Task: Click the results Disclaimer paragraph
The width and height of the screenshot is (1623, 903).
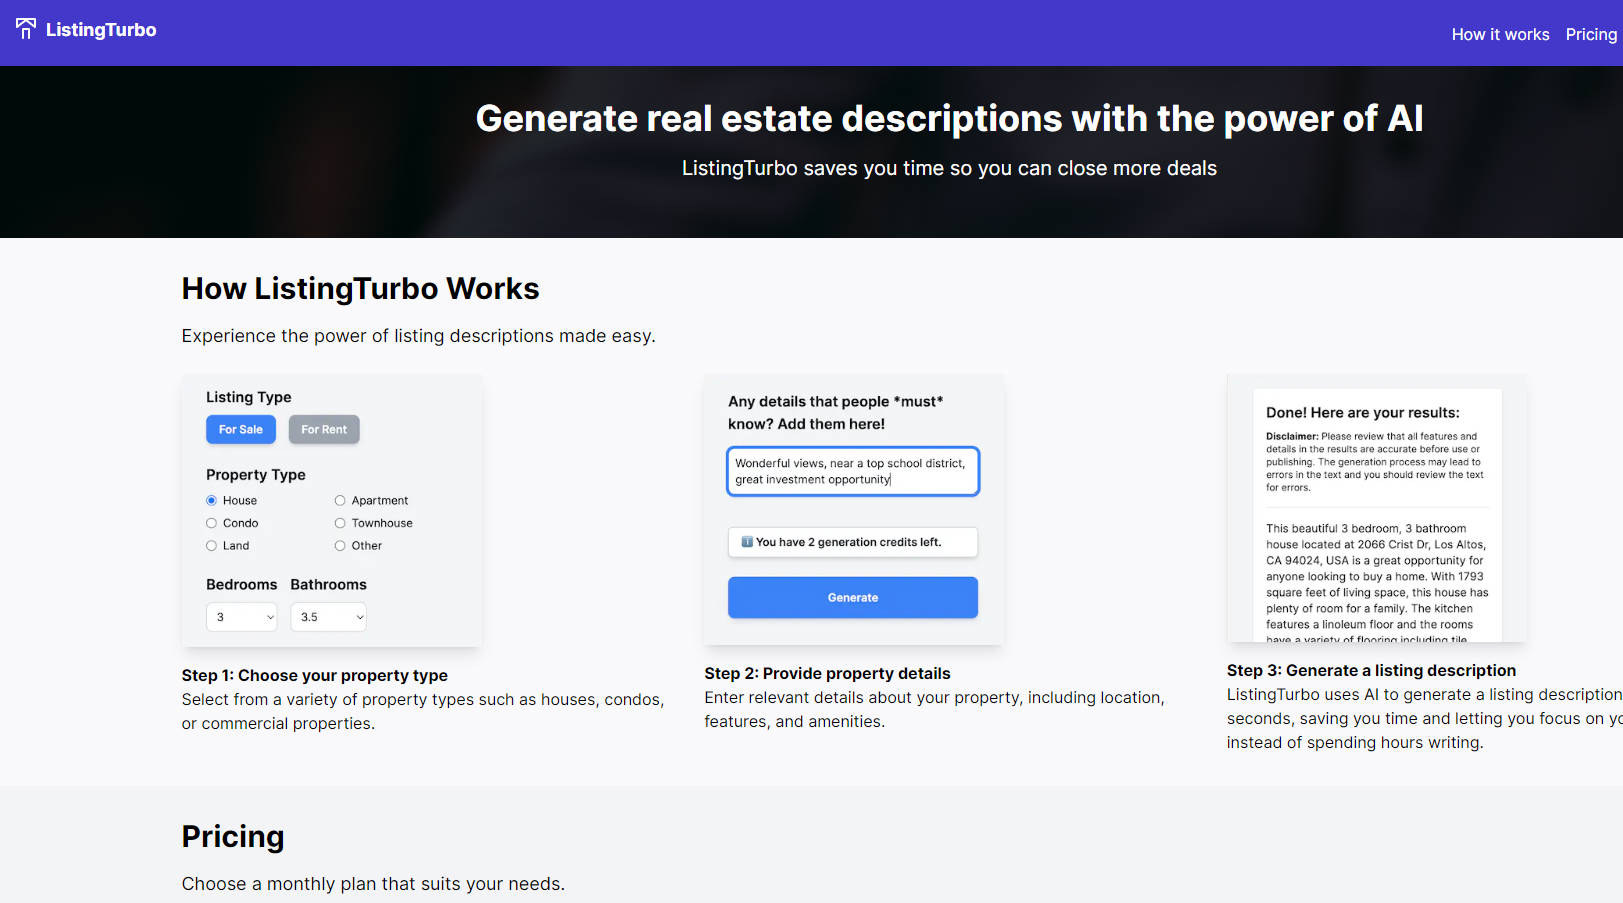Action: [1375, 462]
